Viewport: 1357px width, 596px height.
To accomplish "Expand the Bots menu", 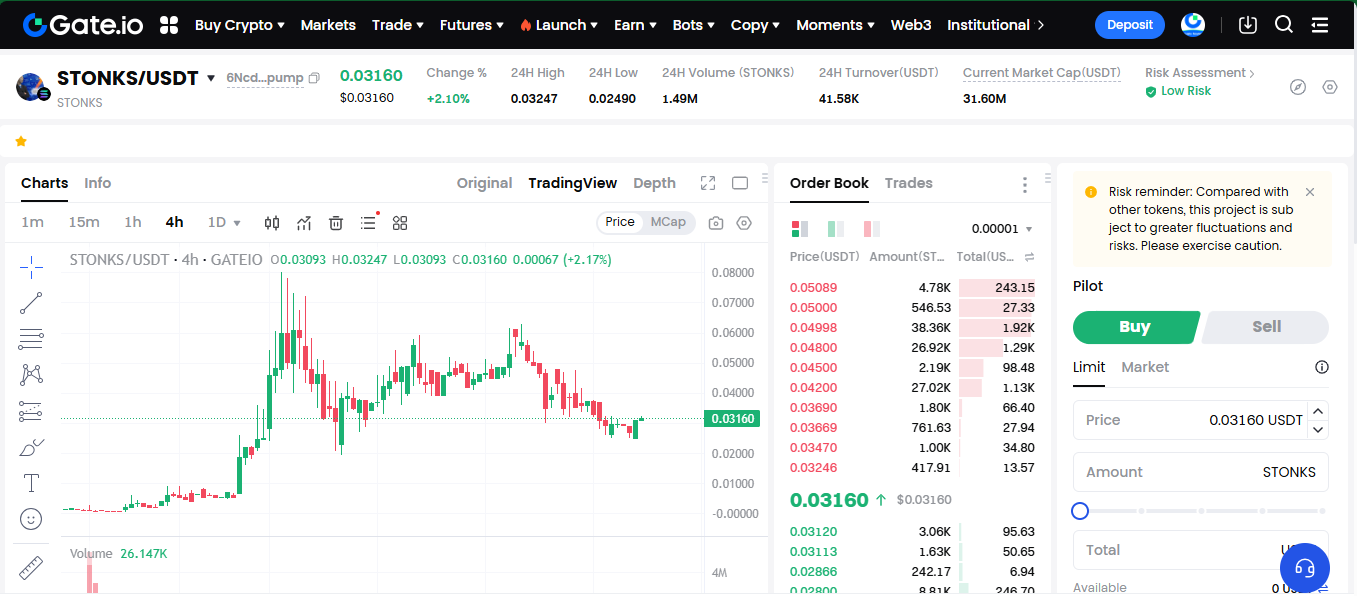I will click(x=694, y=25).
